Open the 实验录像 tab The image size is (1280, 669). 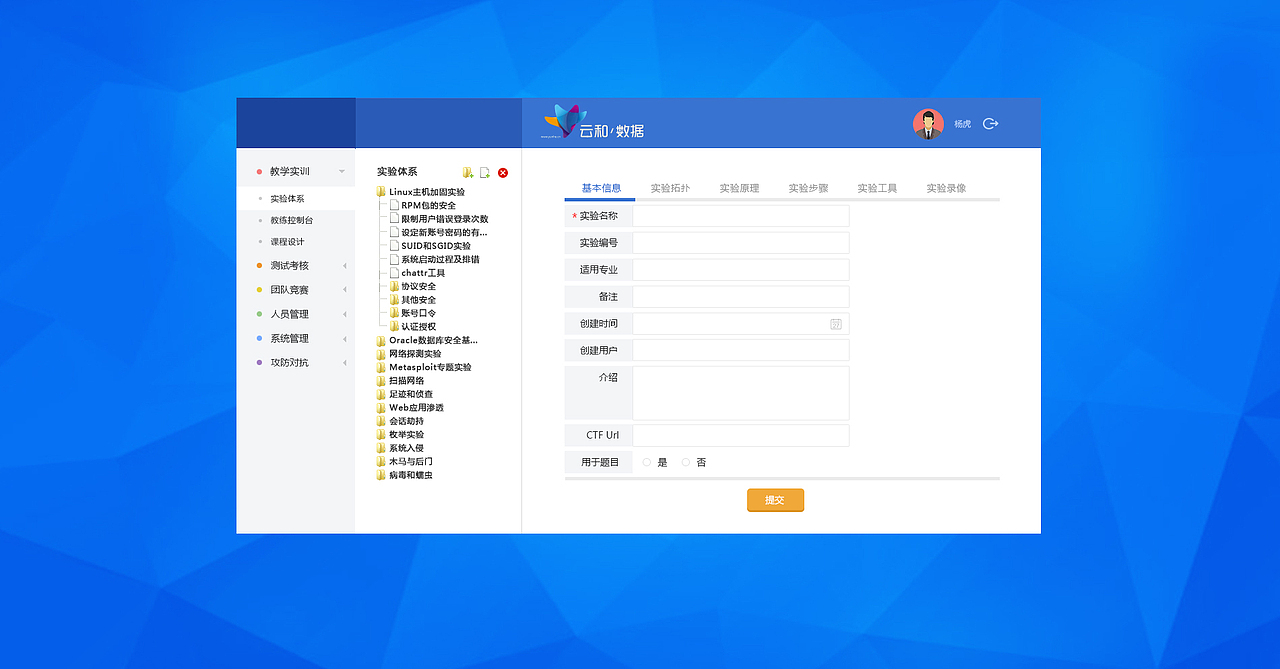coord(946,186)
